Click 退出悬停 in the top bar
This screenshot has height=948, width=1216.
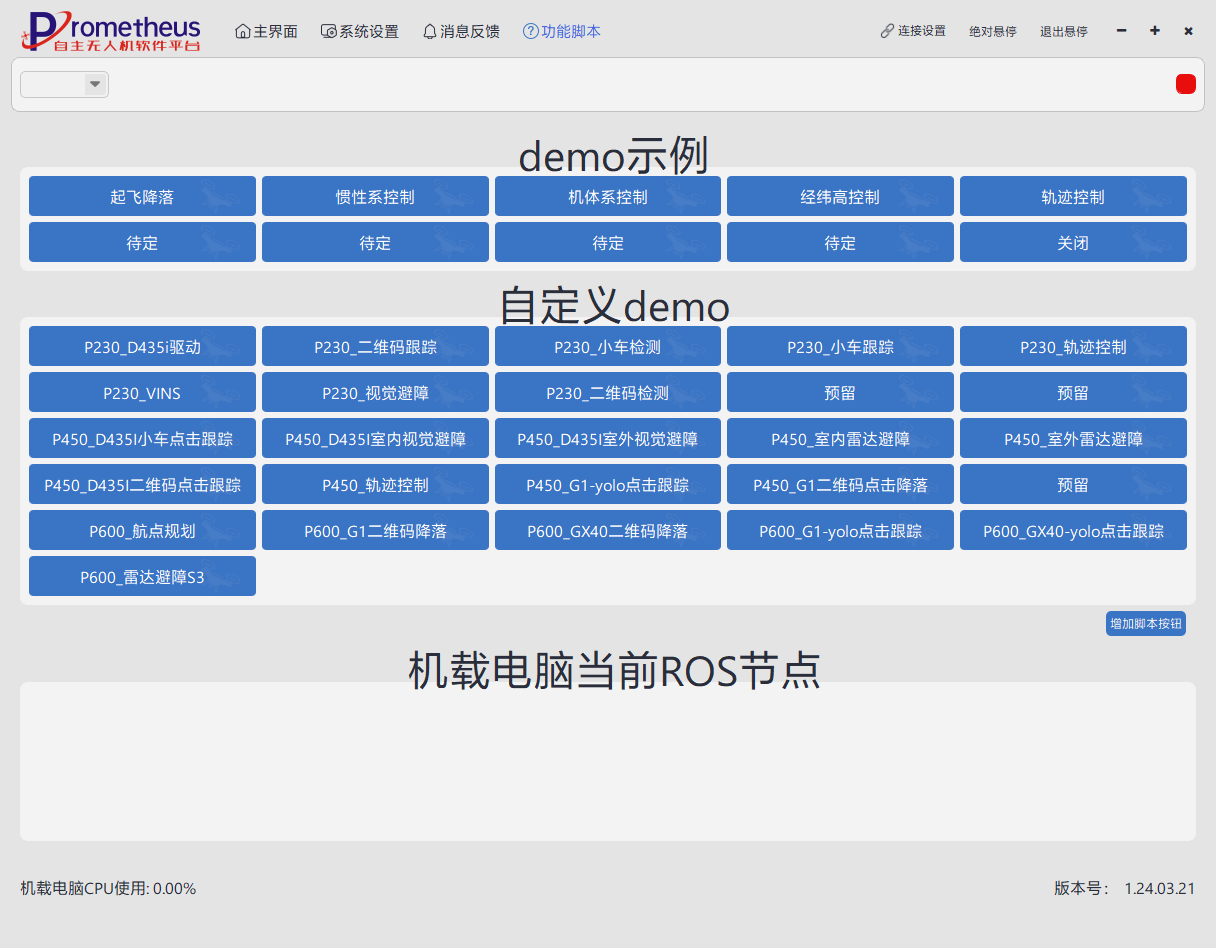pyautogui.click(x=1063, y=32)
